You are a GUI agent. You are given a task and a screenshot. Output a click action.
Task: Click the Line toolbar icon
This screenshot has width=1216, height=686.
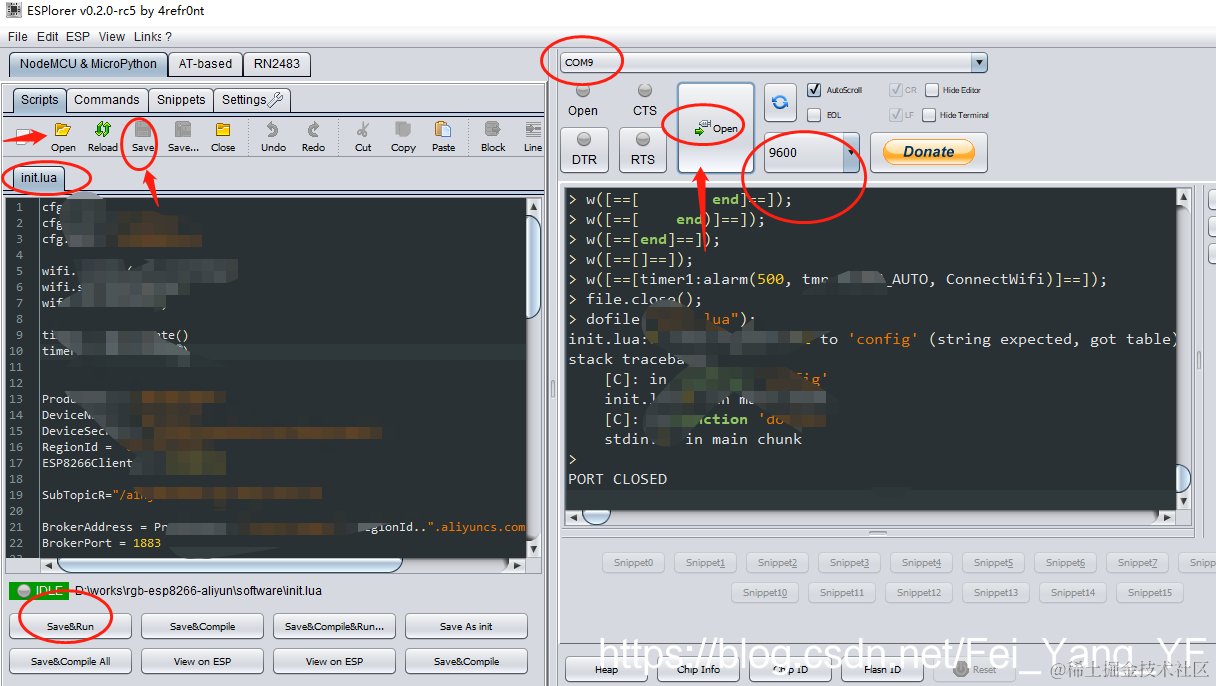click(532, 136)
